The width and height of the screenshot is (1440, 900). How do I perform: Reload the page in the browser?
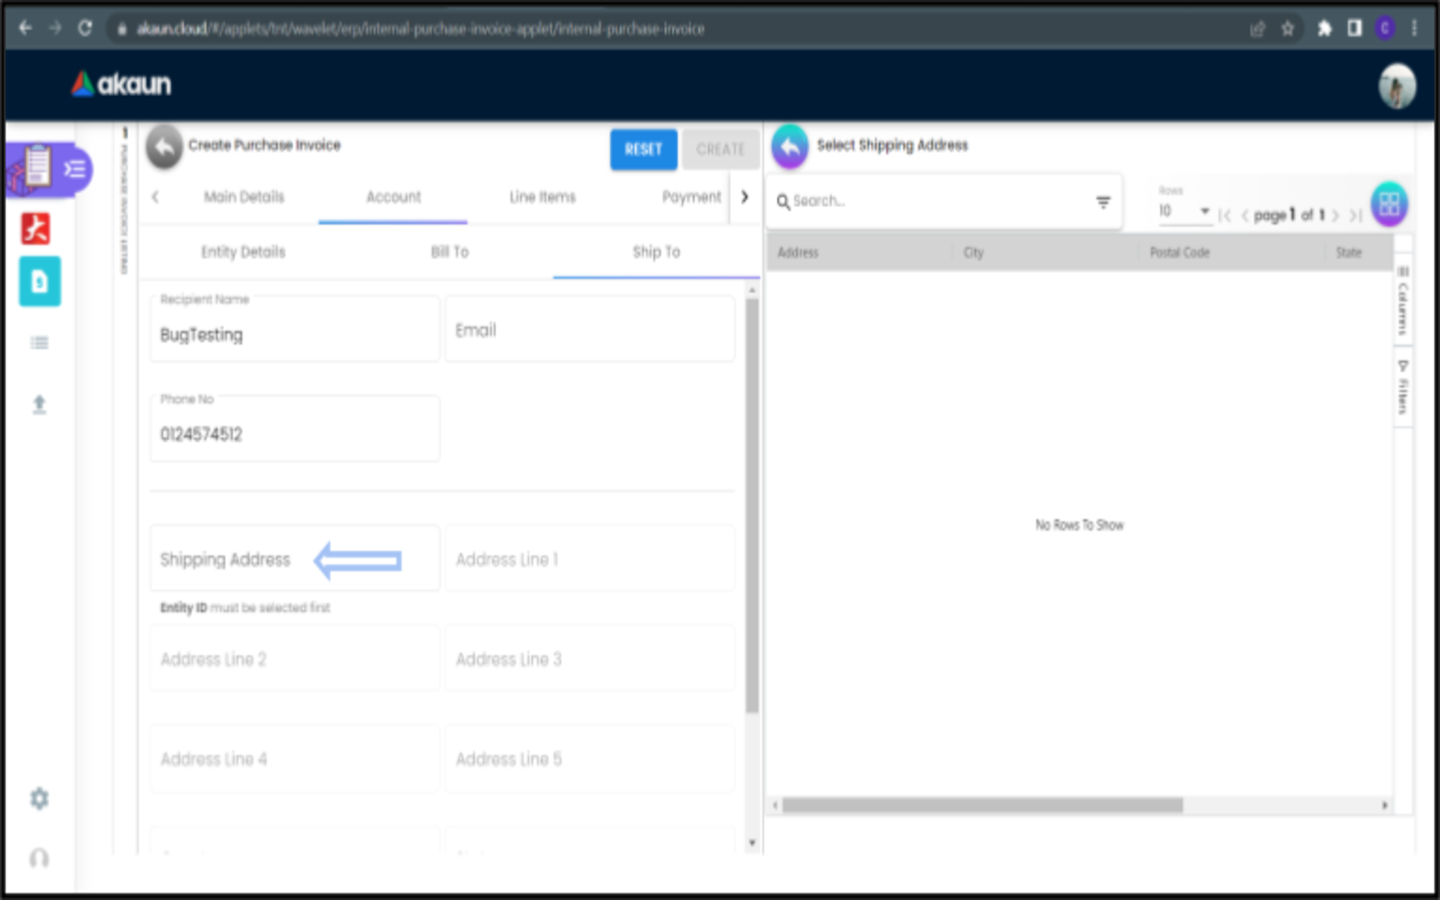[x=85, y=28]
